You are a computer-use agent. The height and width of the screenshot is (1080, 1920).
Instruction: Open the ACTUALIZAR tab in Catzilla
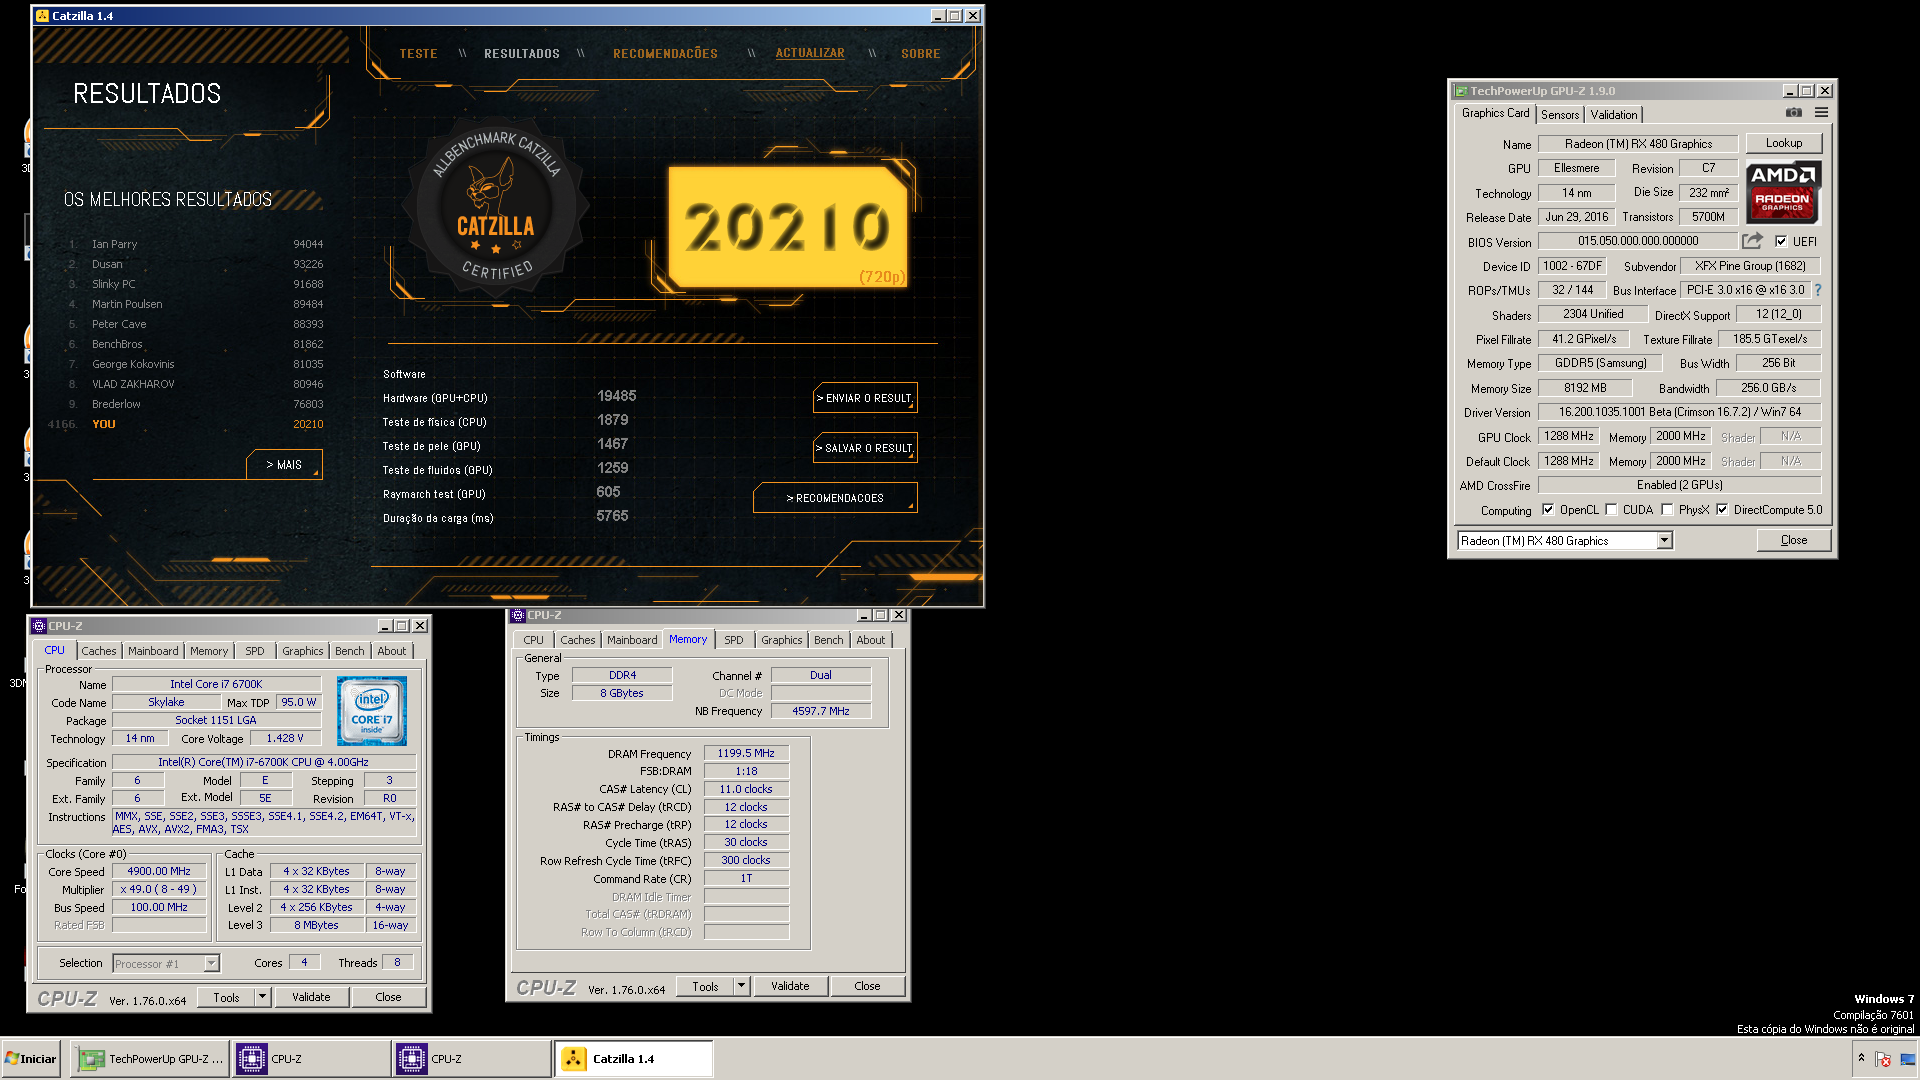(810, 53)
